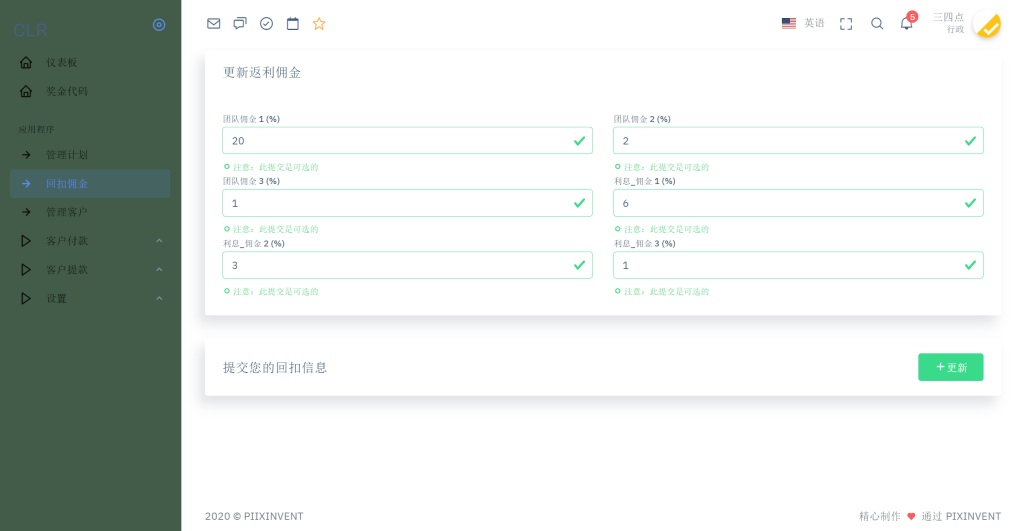Click the check-circle tasks icon
Image resolution: width=1024 pixels, height=531 pixels.
point(266,24)
